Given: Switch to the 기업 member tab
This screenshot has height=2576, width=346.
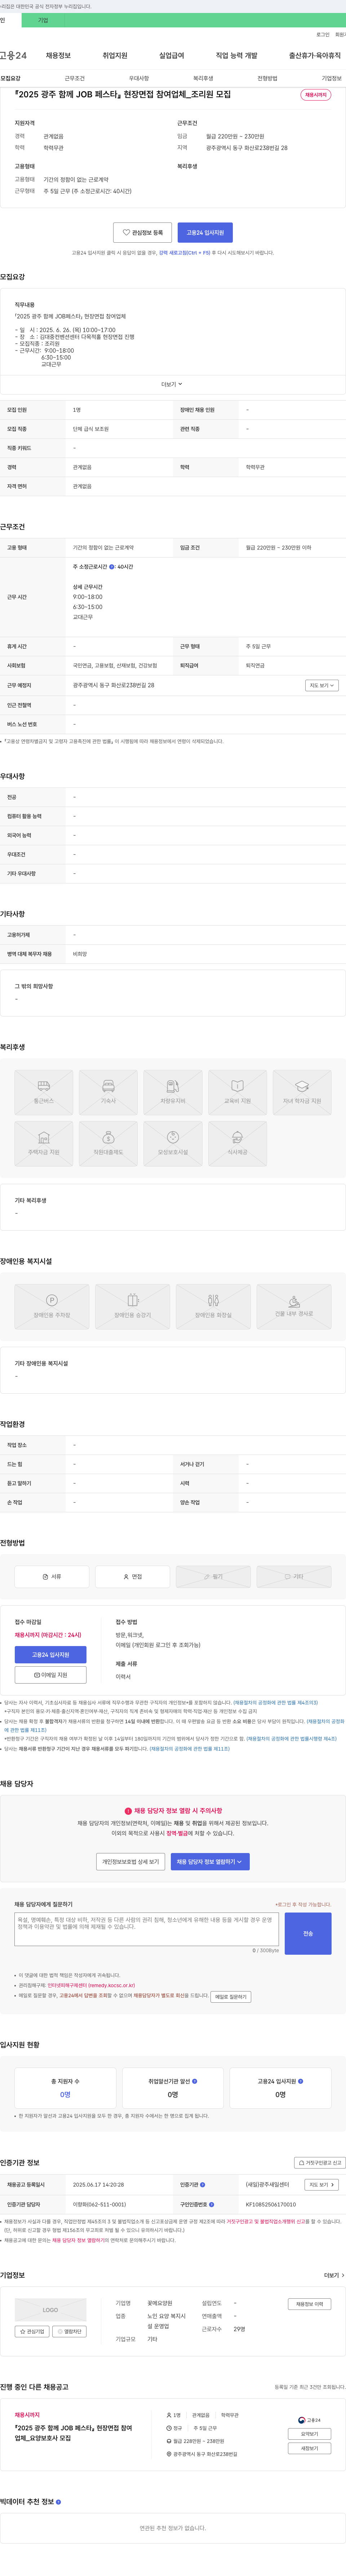Looking at the screenshot, I should tap(43, 20).
